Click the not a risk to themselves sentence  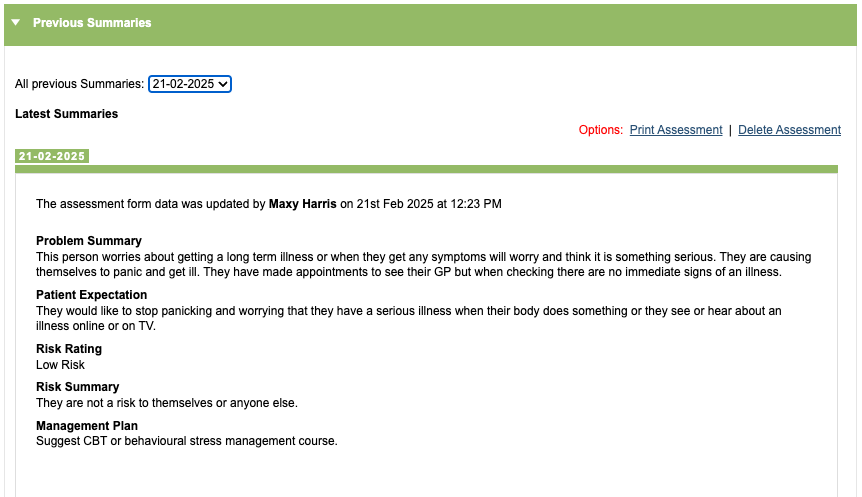coord(167,403)
